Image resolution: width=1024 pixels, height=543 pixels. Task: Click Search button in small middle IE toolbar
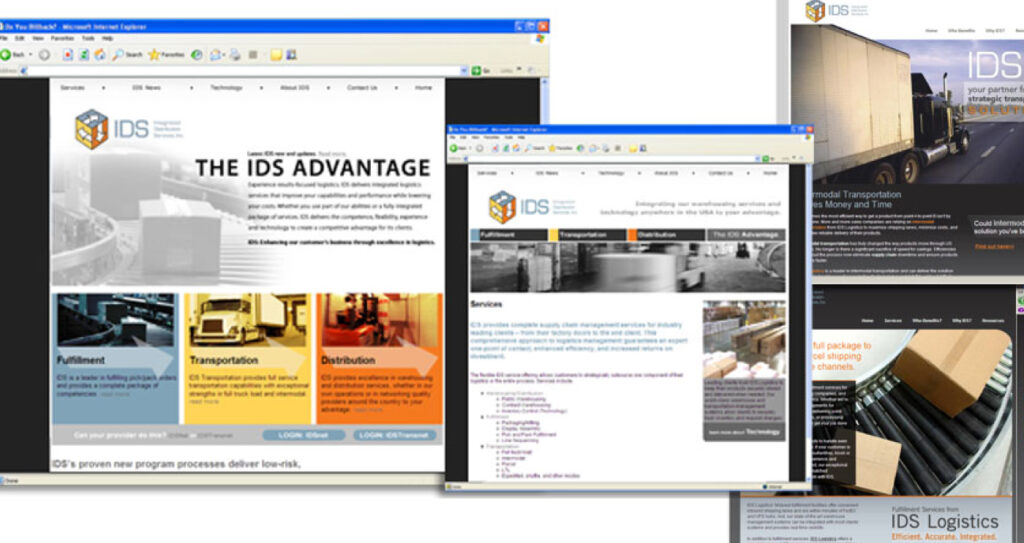[x=534, y=148]
